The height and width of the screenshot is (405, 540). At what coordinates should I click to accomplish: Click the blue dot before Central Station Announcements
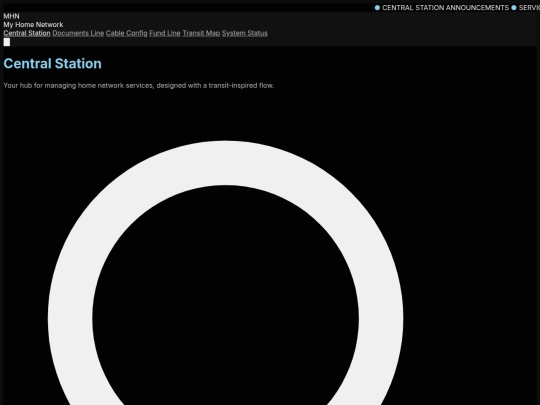[x=377, y=8]
